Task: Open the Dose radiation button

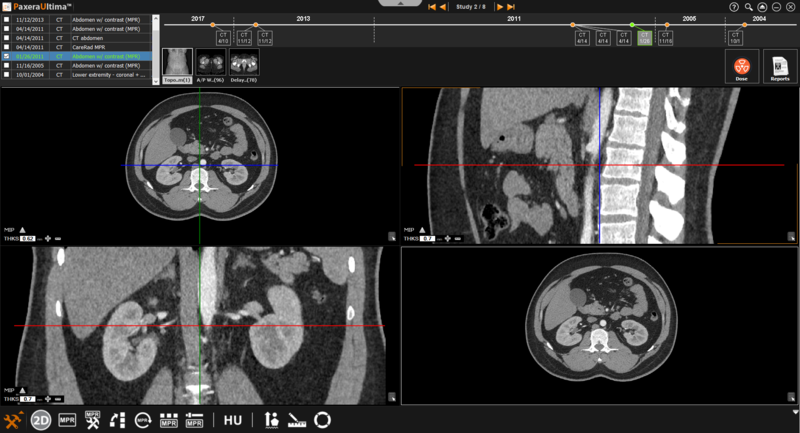Action: tap(741, 67)
